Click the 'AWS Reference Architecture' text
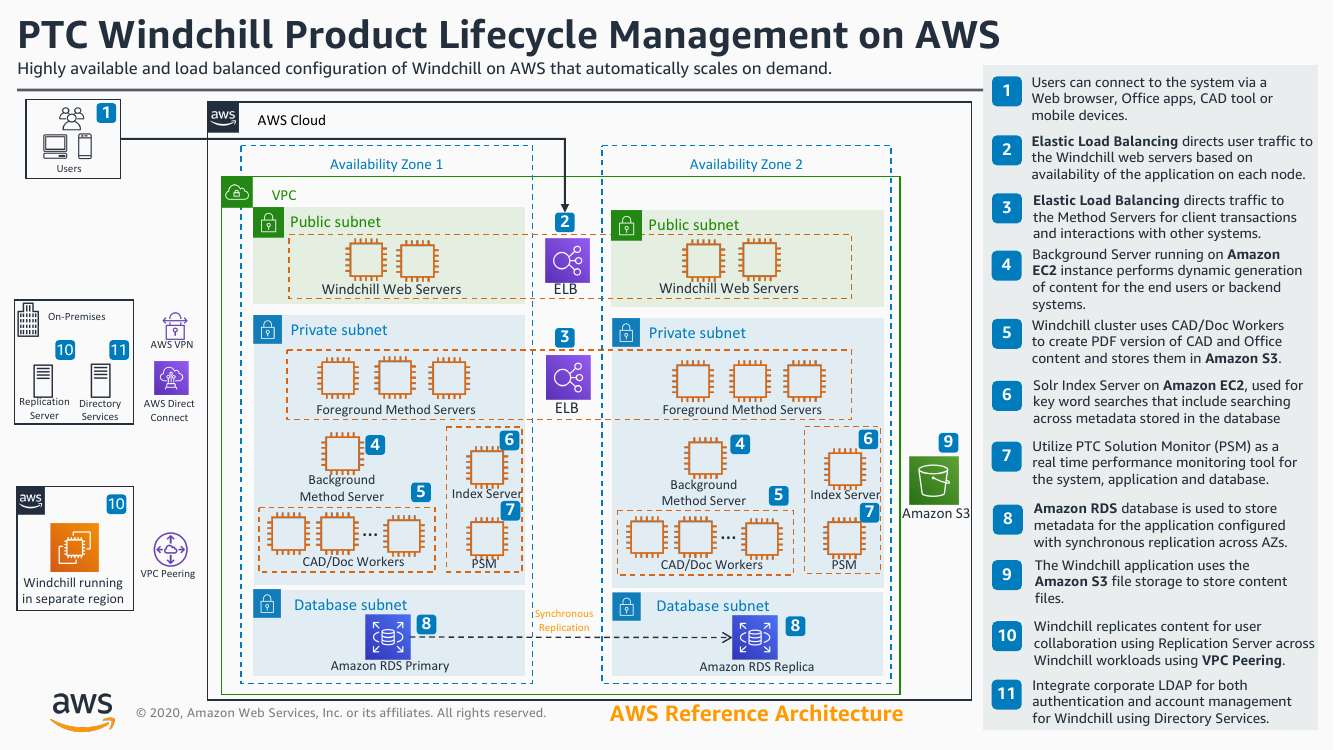 point(756,713)
